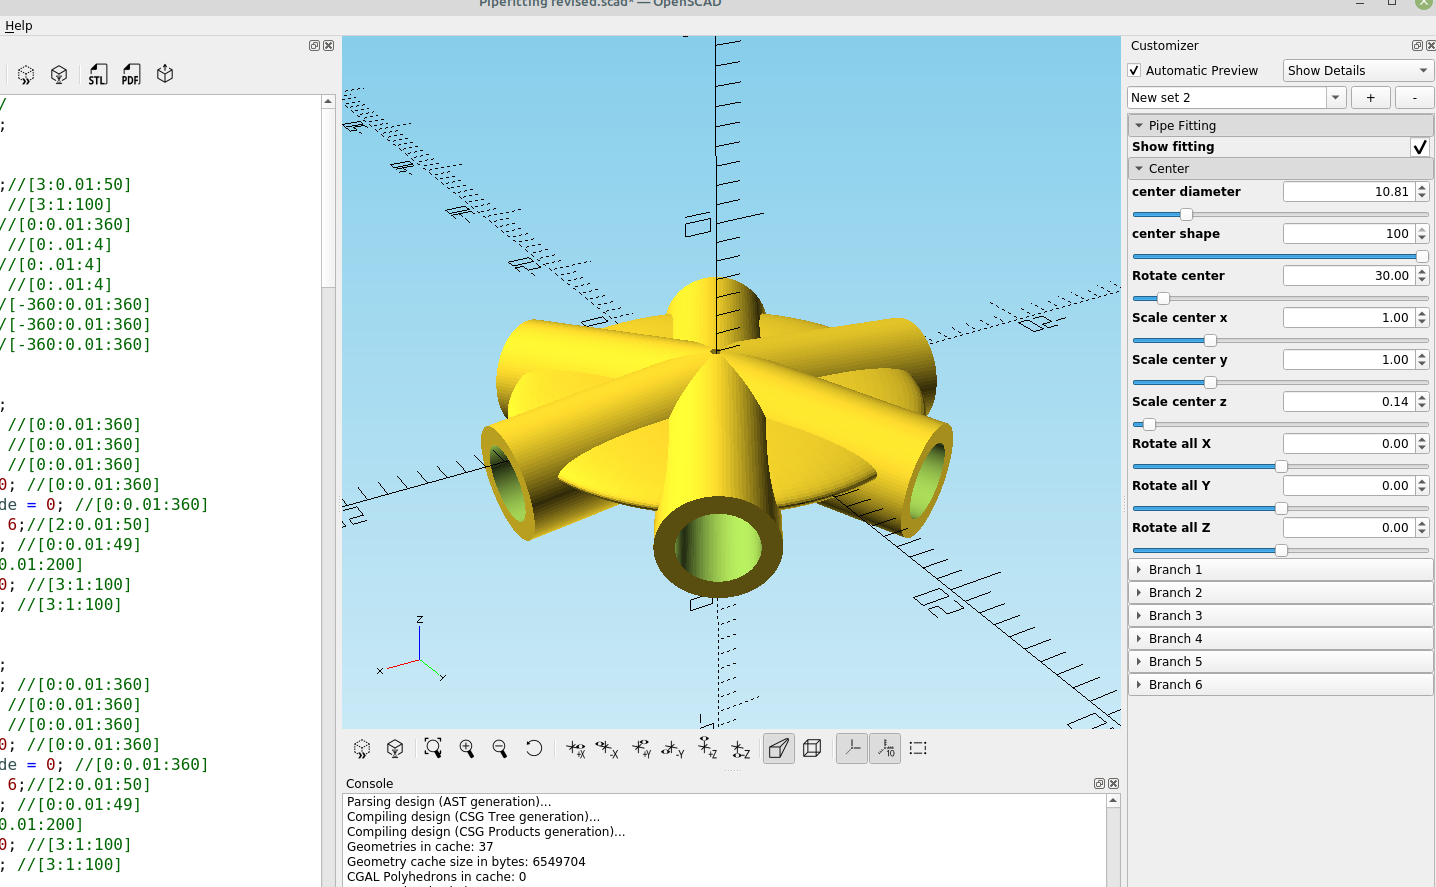Uncheck Show fitting in Pipe Fitting section

point(1420,146)
